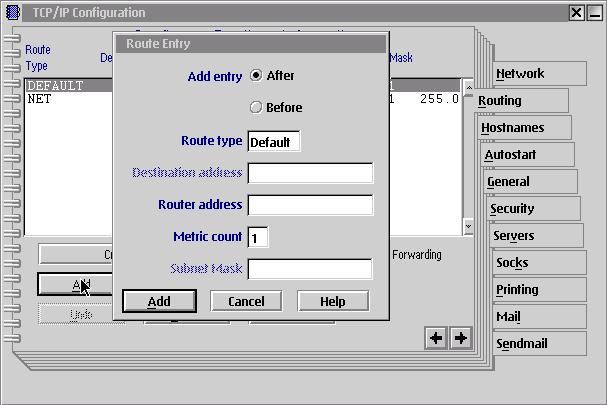Select the Before radio button
The image size is (607, 405).
click(256, 108)
